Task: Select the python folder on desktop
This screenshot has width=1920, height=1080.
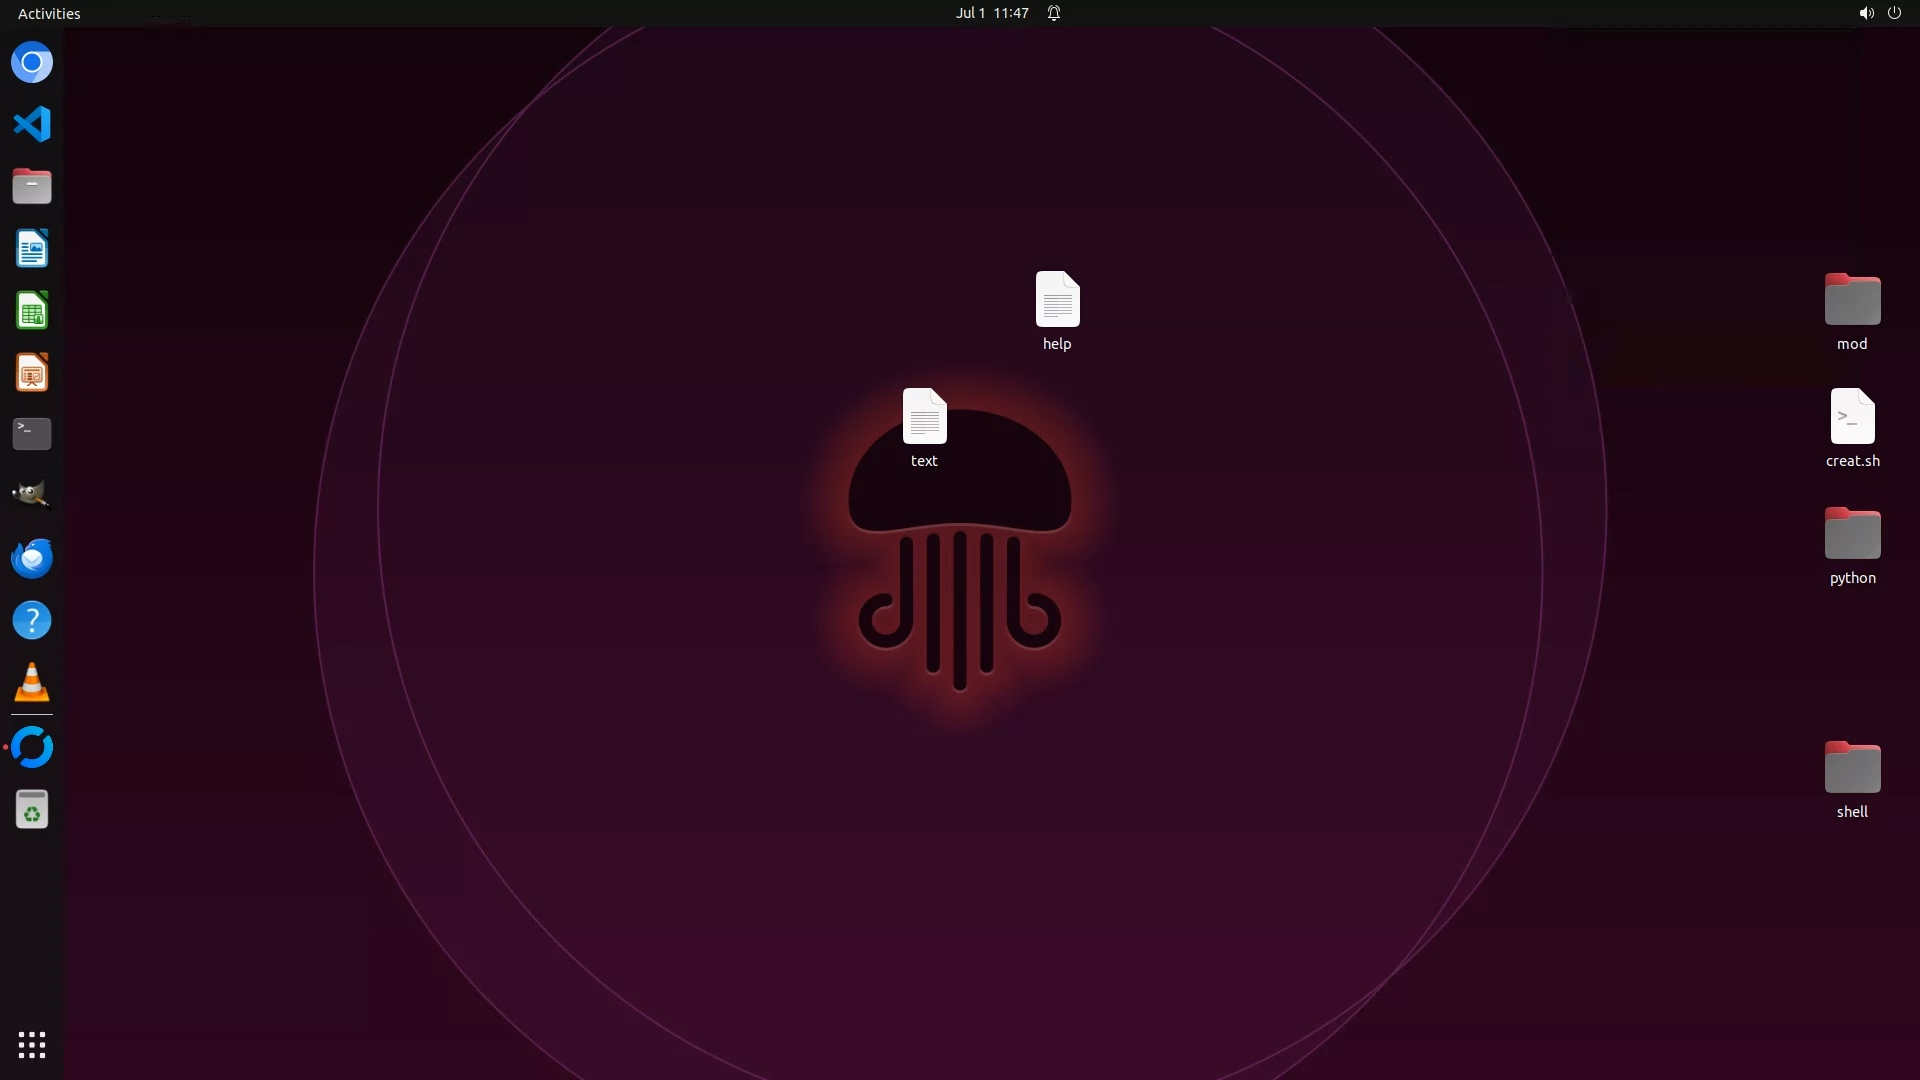Action: coord(1852,534)
